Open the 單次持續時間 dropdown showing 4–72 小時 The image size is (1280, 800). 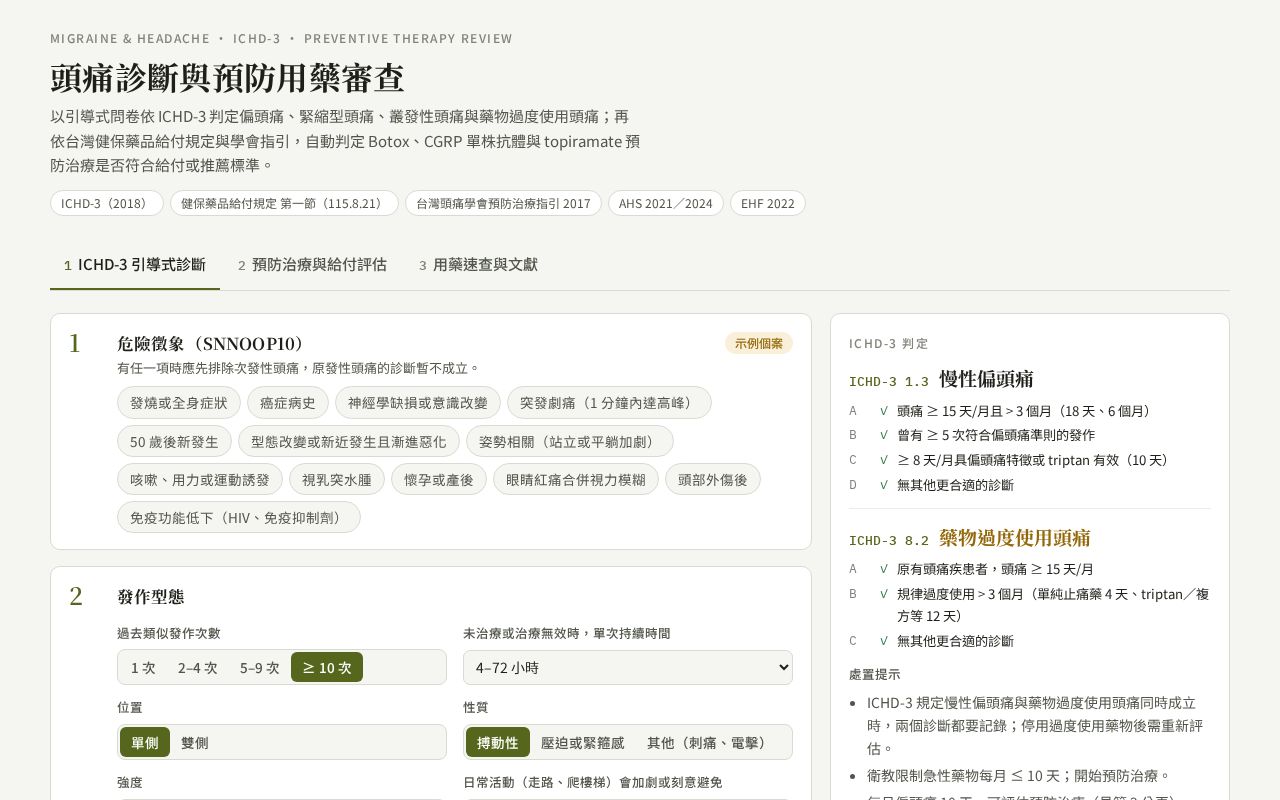[x=628, y=667]
